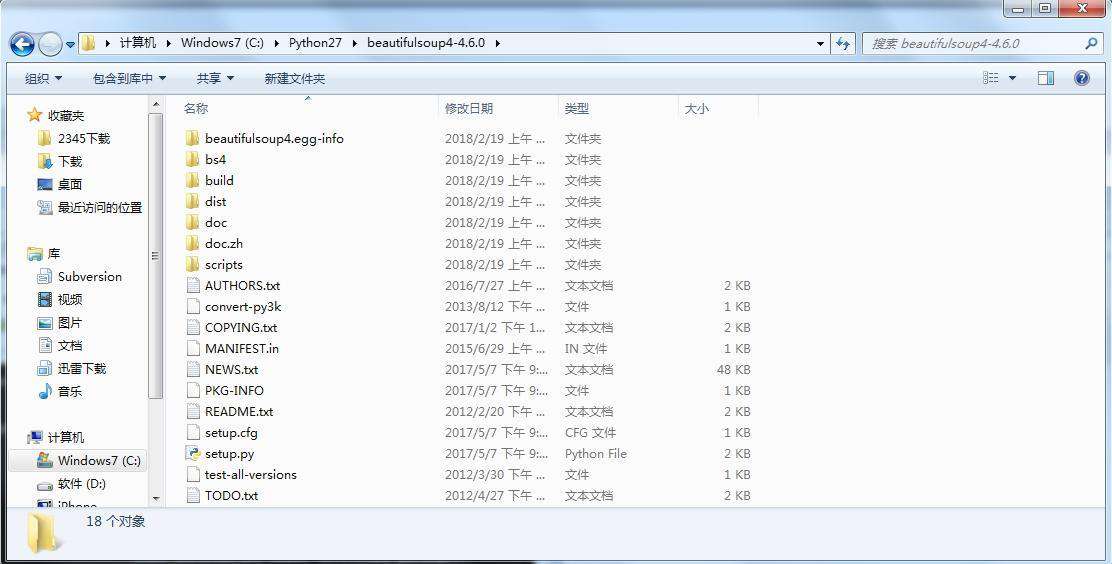Viewport: 1112px width, 564px height.
Task: Select 库 in navigation pane
Action: coord(53,254)
